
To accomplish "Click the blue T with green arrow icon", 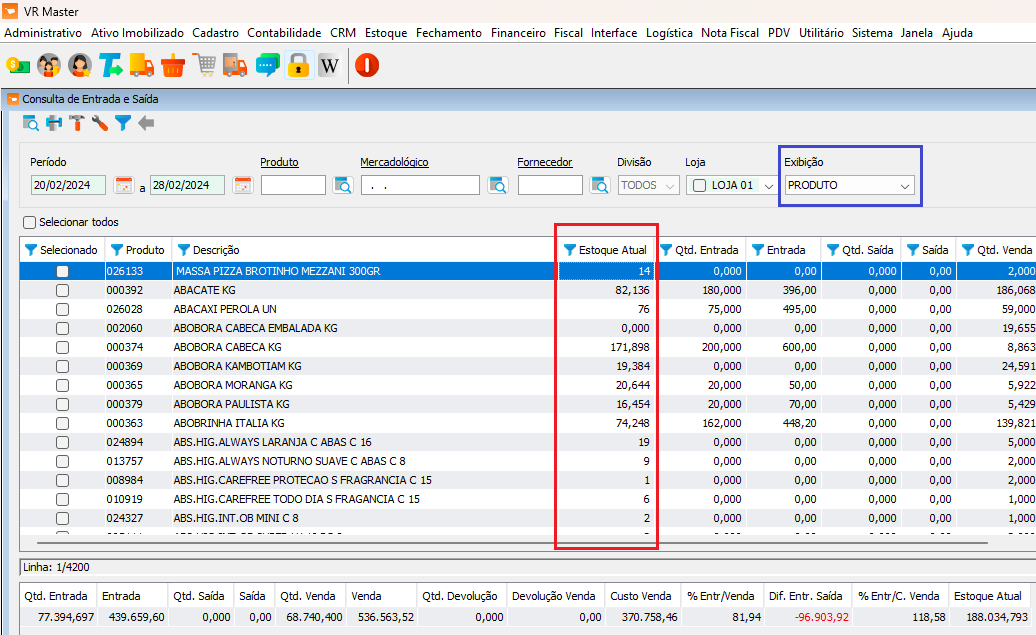I will pos(111,65).
